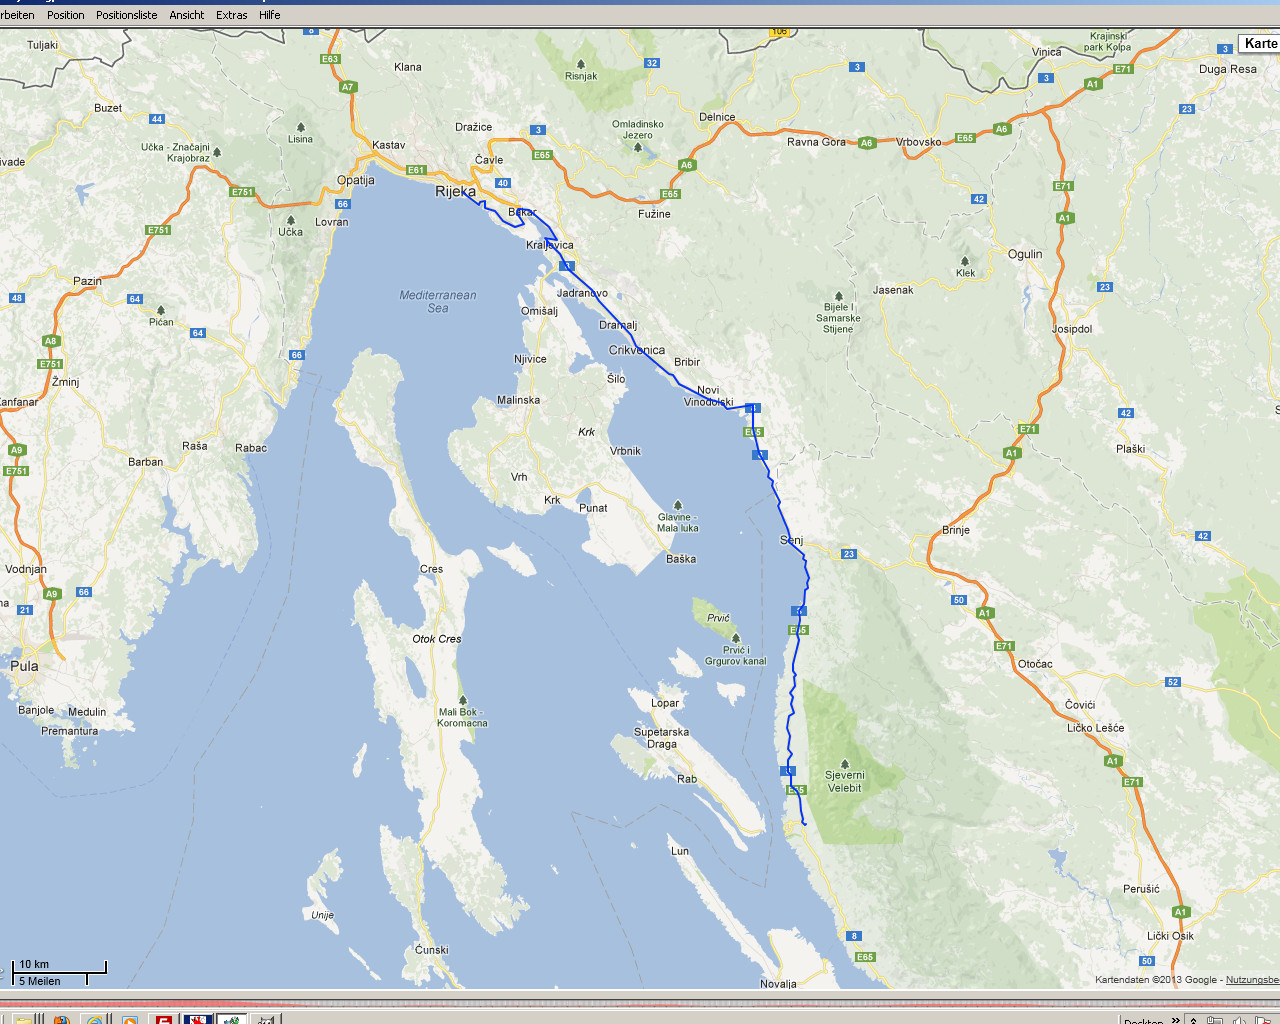
Task: Click the road 23 shield near Senj
Action: [848, 554]
